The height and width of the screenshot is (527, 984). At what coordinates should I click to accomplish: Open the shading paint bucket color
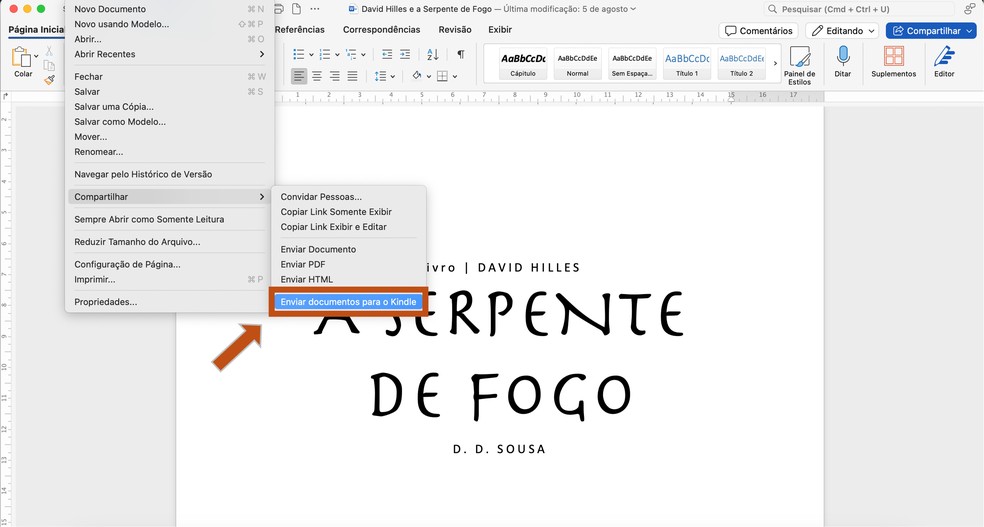pyautogui.click(x=417, y=76)
